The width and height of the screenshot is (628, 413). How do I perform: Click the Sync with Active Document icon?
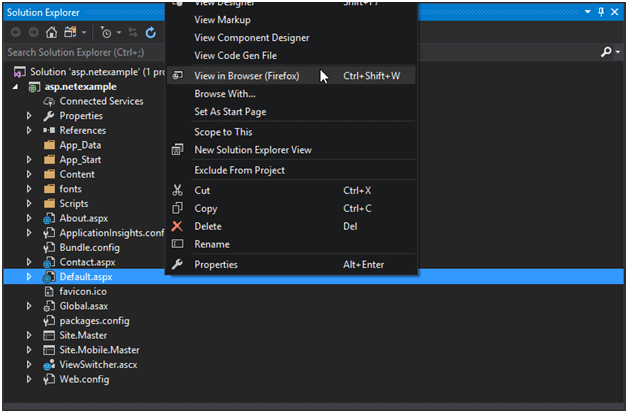[x=131, y=32]
